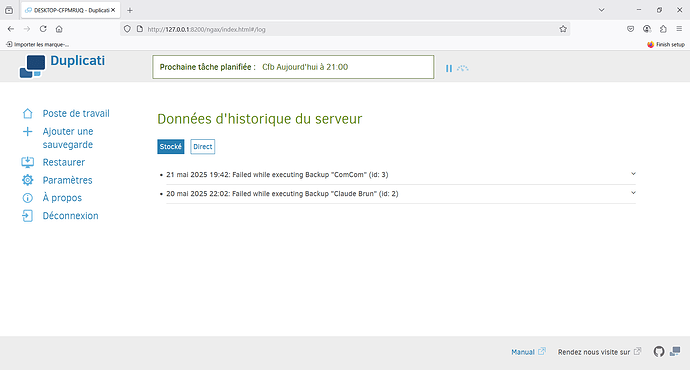This screenshot has width=690, height=370.
Task: Open the Pocket save icon
Action: (x=631, y=29)
